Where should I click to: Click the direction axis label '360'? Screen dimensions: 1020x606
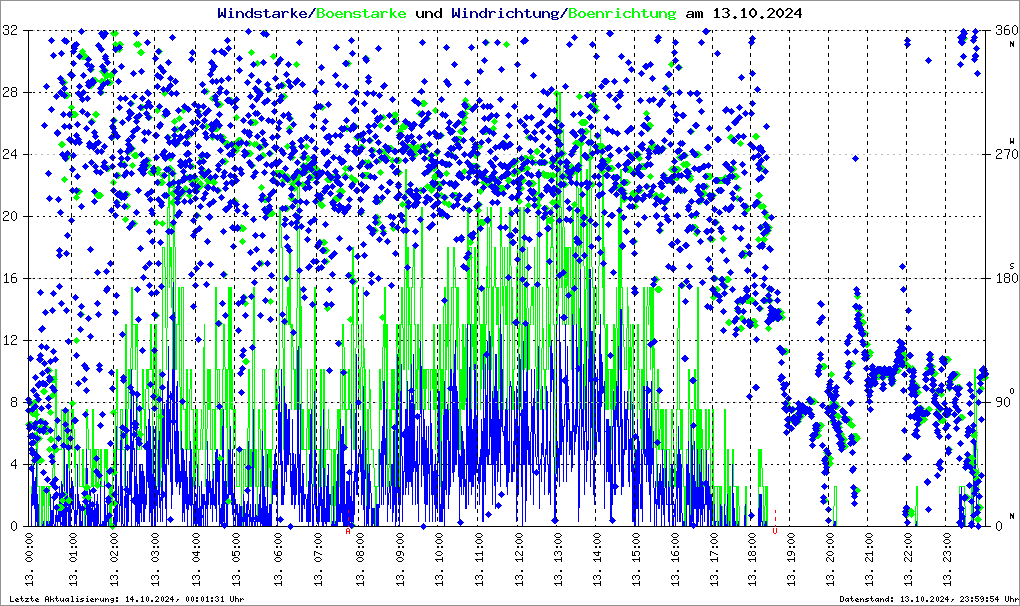[x=1006, y=30]
